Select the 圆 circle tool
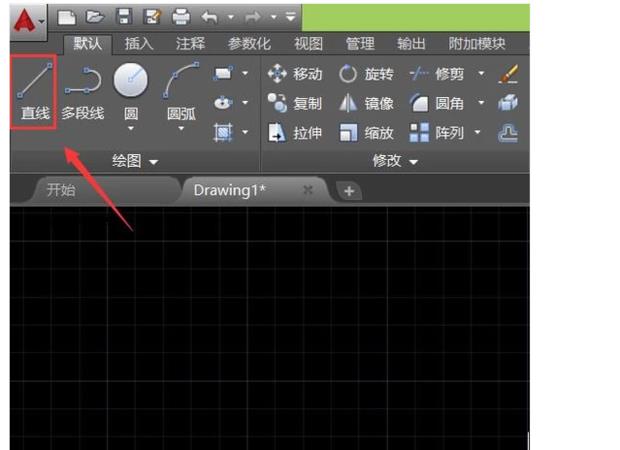Viewport: 620px width, 450px height. coord(131,92)
